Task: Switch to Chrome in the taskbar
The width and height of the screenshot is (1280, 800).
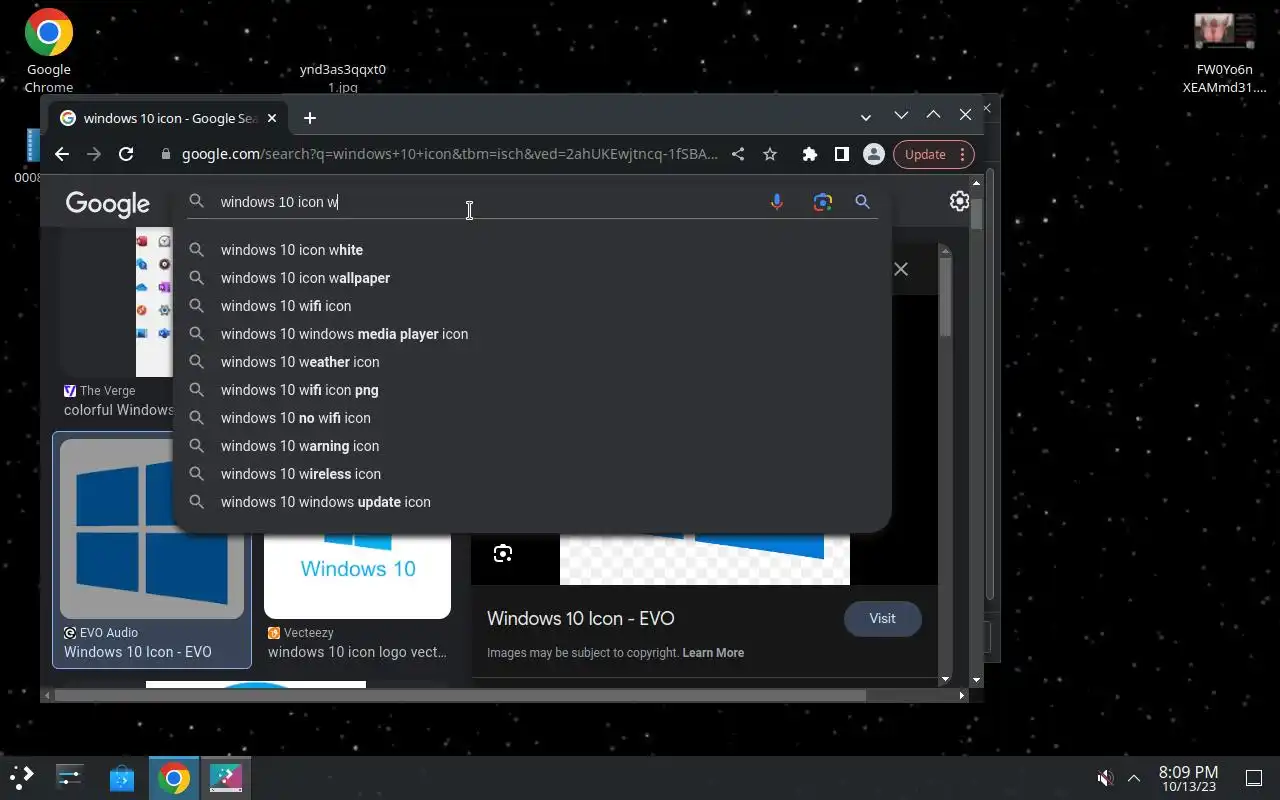Action: pyautogui.click(x=174, y=777)
